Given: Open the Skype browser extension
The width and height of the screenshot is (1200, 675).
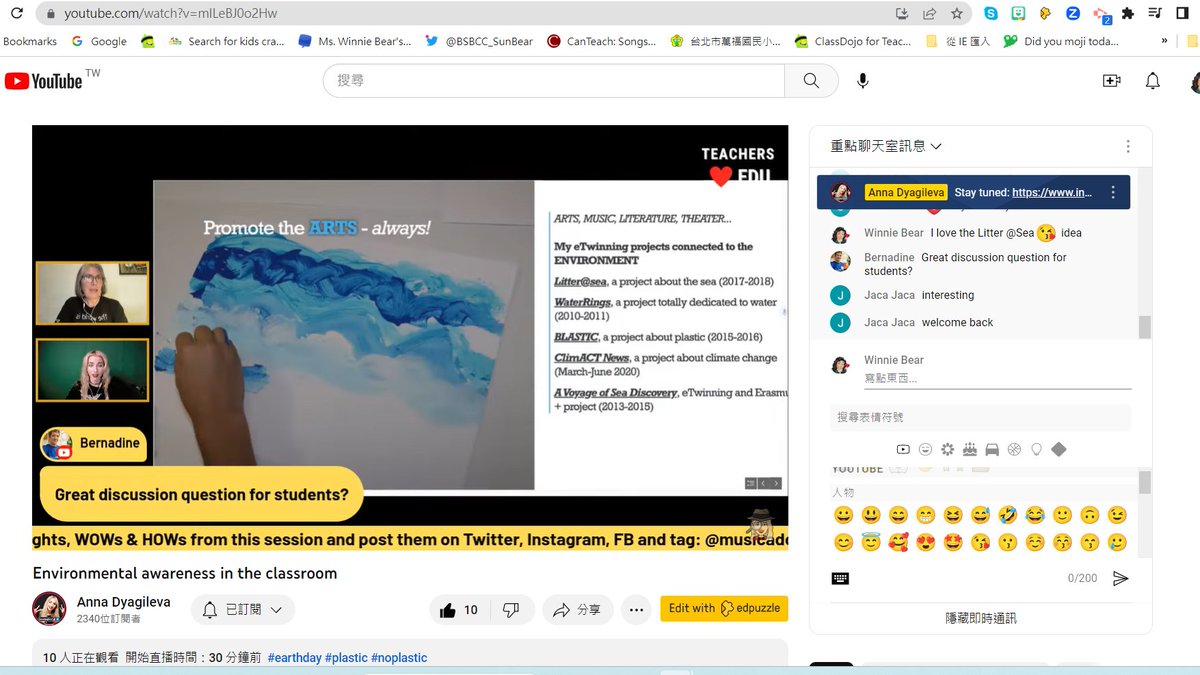Looking at the screenshot, I should 991,14.
